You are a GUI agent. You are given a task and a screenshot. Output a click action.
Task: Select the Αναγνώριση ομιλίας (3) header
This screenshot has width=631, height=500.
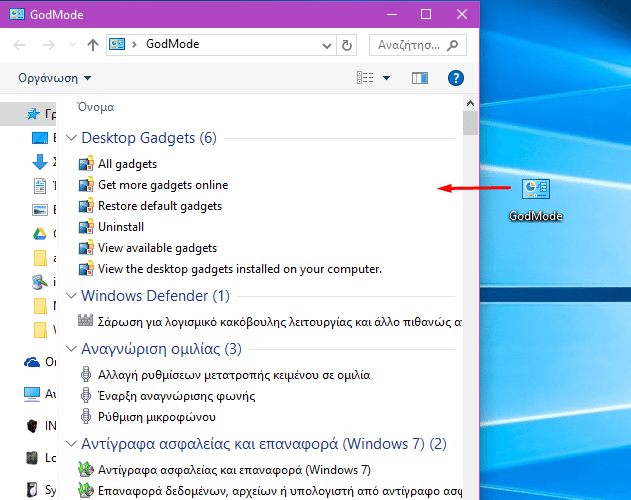point(161,349)
